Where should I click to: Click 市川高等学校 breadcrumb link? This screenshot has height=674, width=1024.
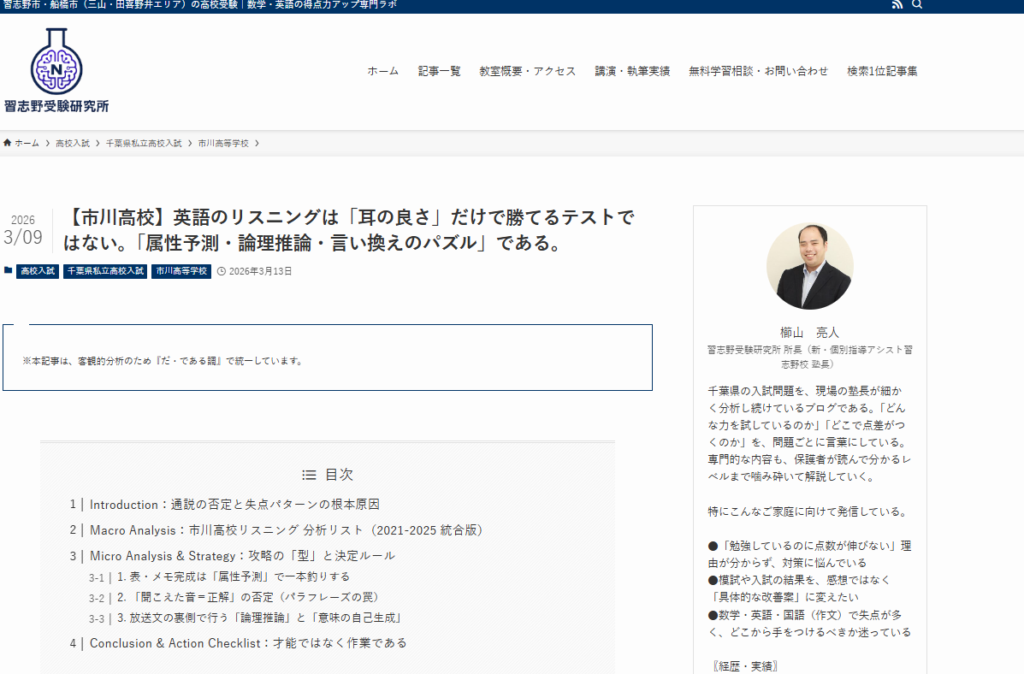[223, 143]
